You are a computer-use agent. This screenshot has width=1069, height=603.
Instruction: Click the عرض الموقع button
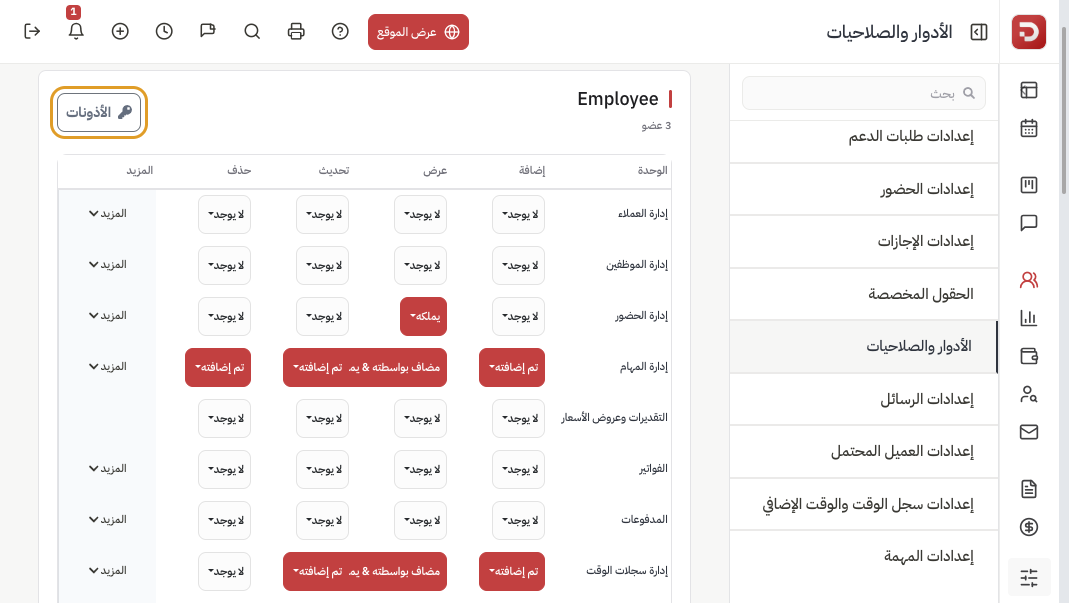coord(418,32)
